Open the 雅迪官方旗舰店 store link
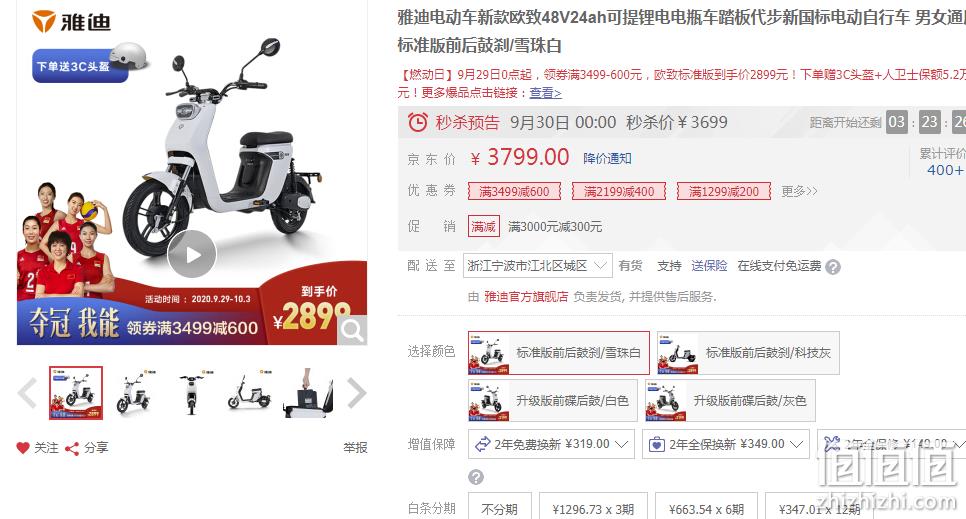Image resolution: width=966 pixels, height=519 pixels. point(526,296)
